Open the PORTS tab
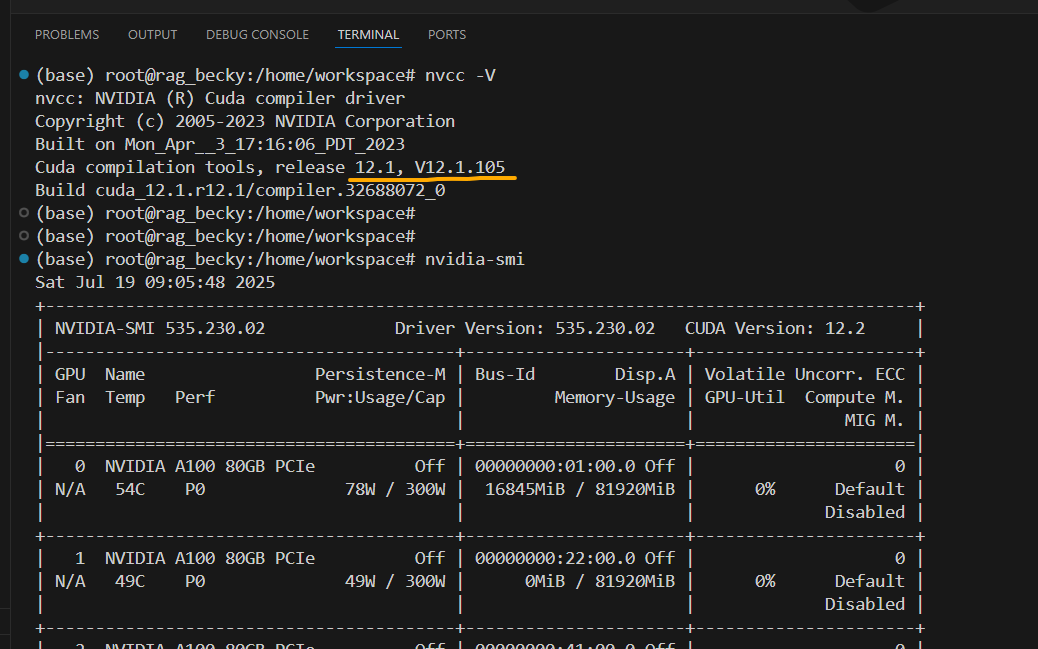Image resolution: width=1038 pixels, height=649 pixels. click(x=447, y=34)
